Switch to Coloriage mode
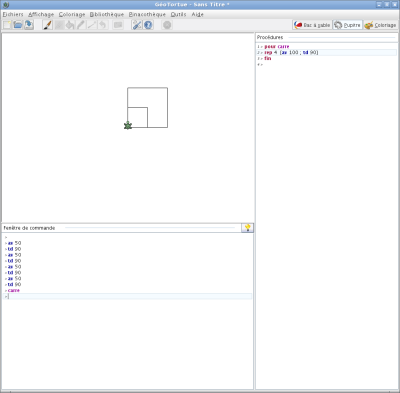Viewport: 400px width, 393px height. pyautogui.click(x=380, y=25)
